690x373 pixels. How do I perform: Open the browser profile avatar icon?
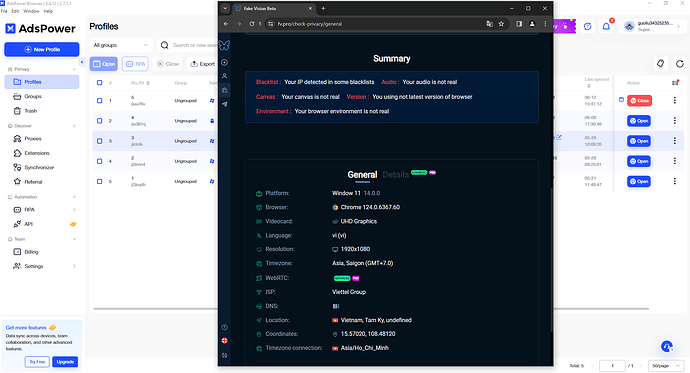pos(532,24)
